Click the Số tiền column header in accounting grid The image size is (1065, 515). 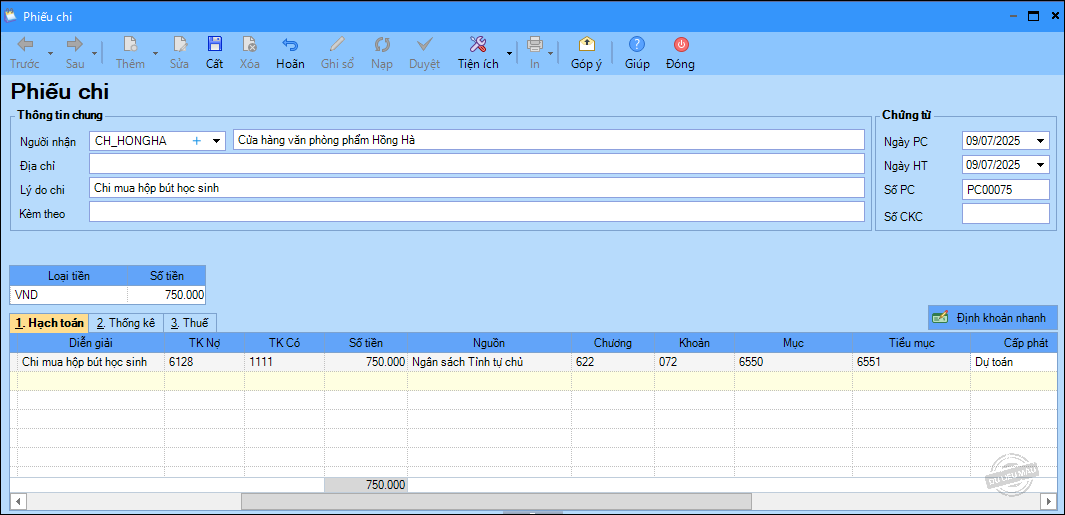pos(366,343)
